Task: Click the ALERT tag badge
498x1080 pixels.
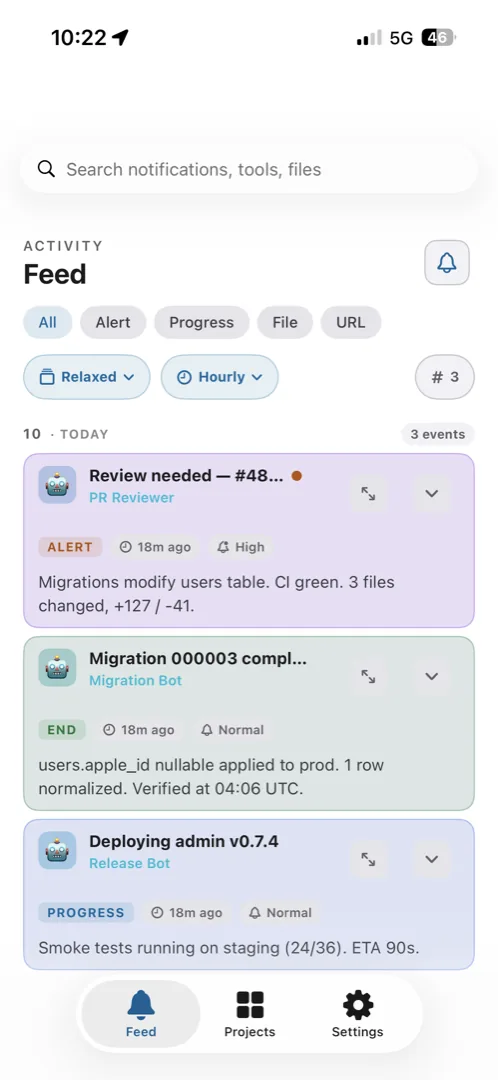Action: [x=70, y=547]
